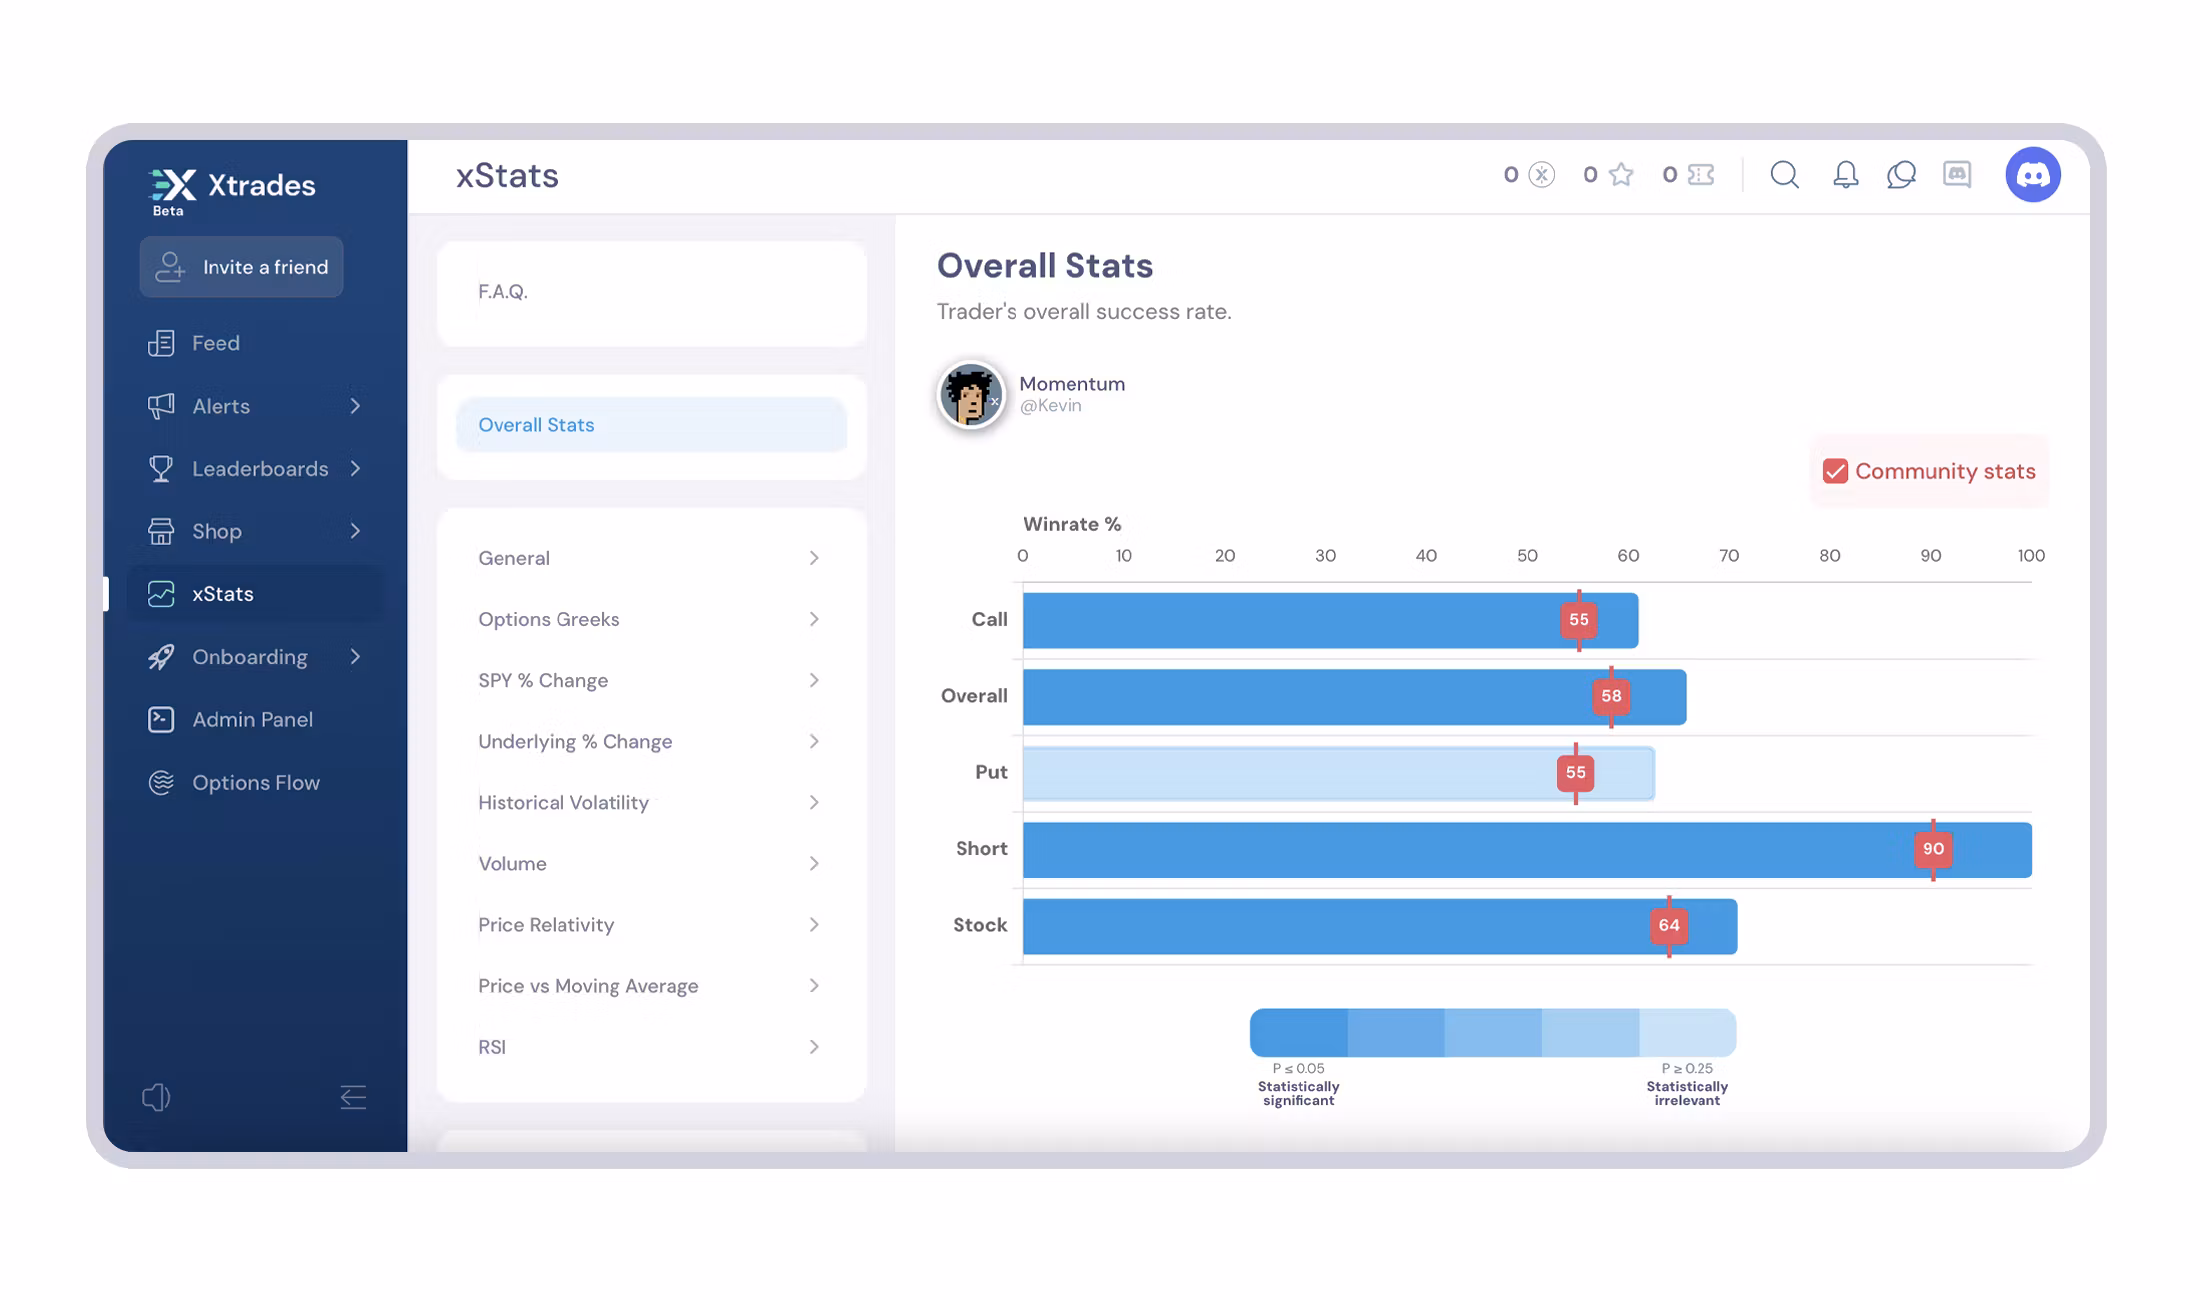Click the sound speaker icon in sidebar

pyautogui.click(x=156, y=1097)
